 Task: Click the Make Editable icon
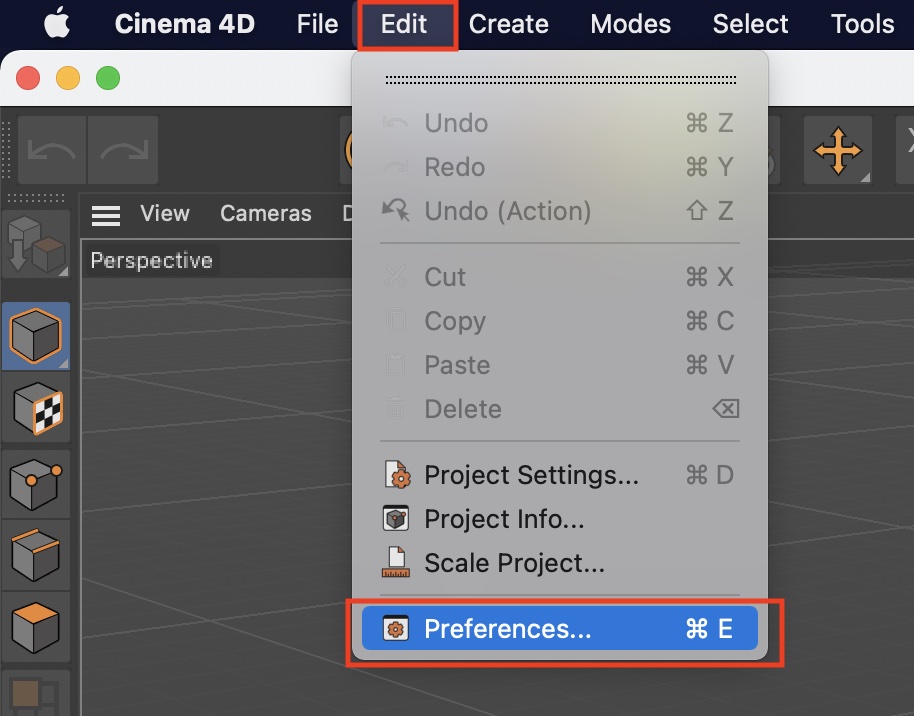pyautogui.click(x=36, y=245)
